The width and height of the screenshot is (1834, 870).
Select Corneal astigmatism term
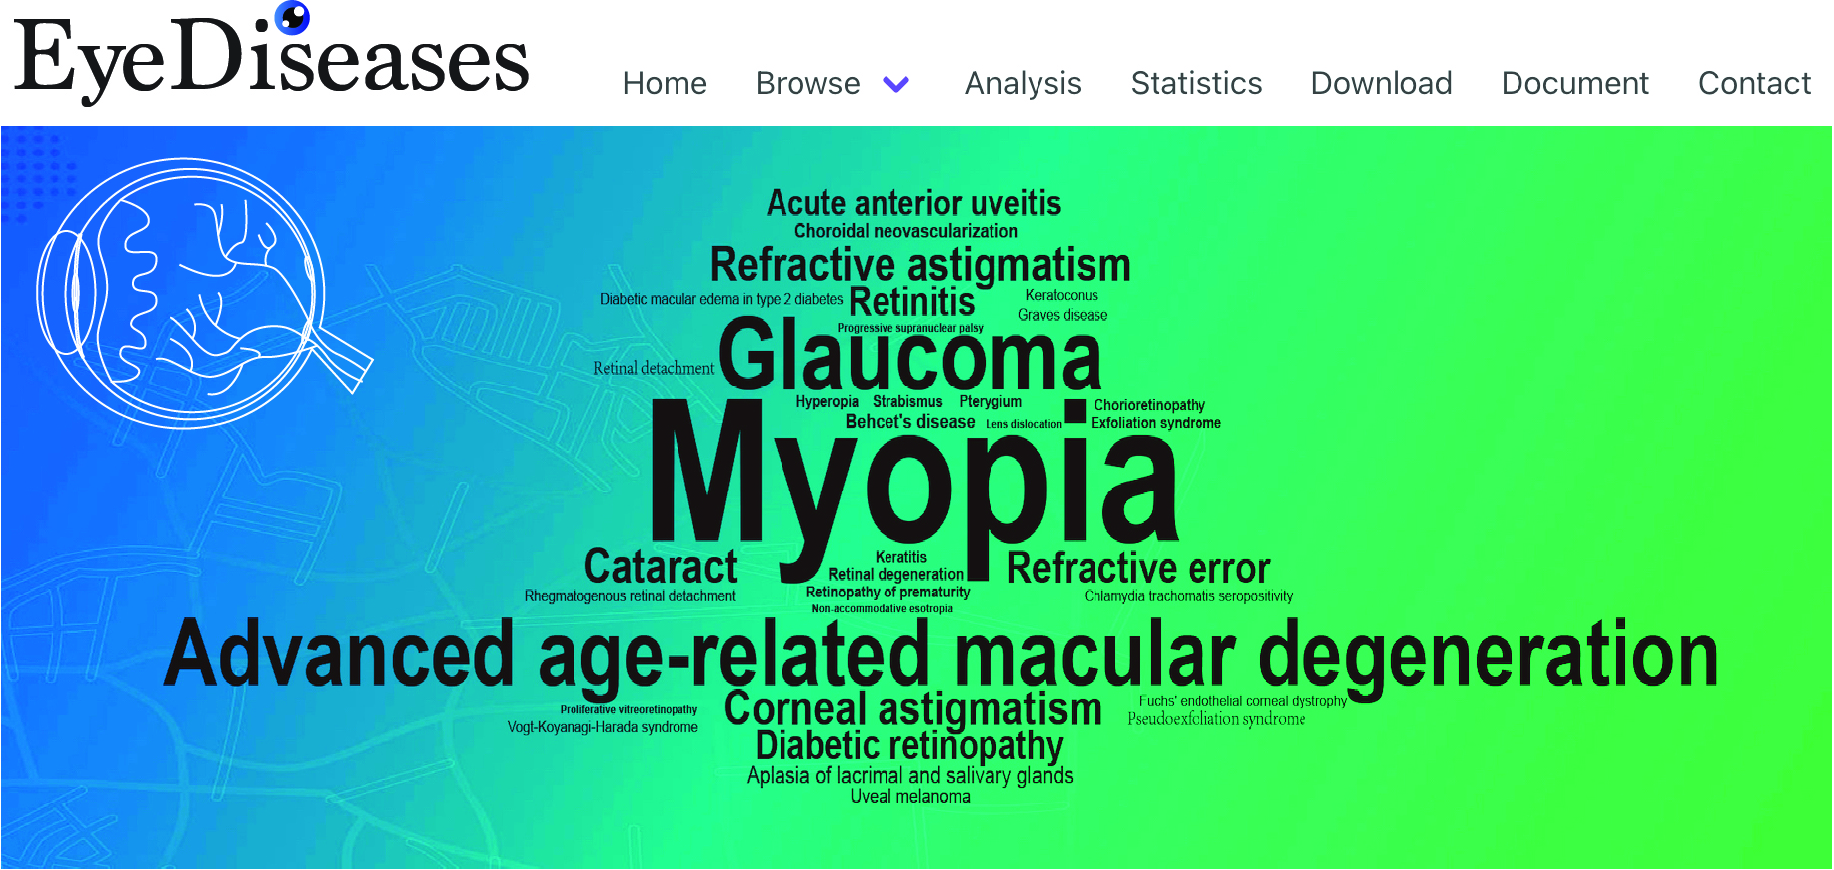(912, 708)
